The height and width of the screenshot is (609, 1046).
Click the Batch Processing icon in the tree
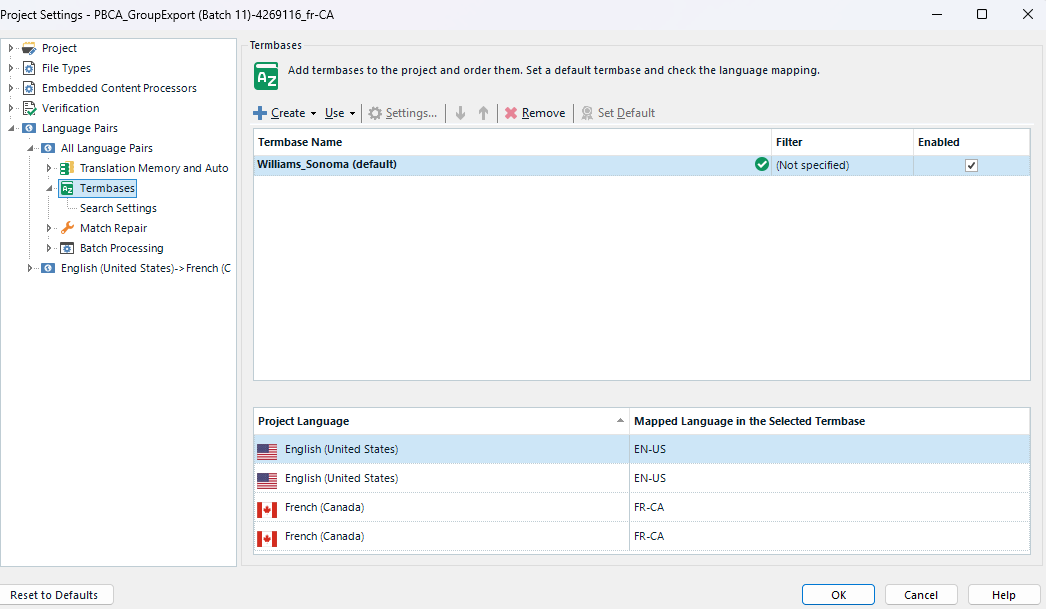(67, 247)
